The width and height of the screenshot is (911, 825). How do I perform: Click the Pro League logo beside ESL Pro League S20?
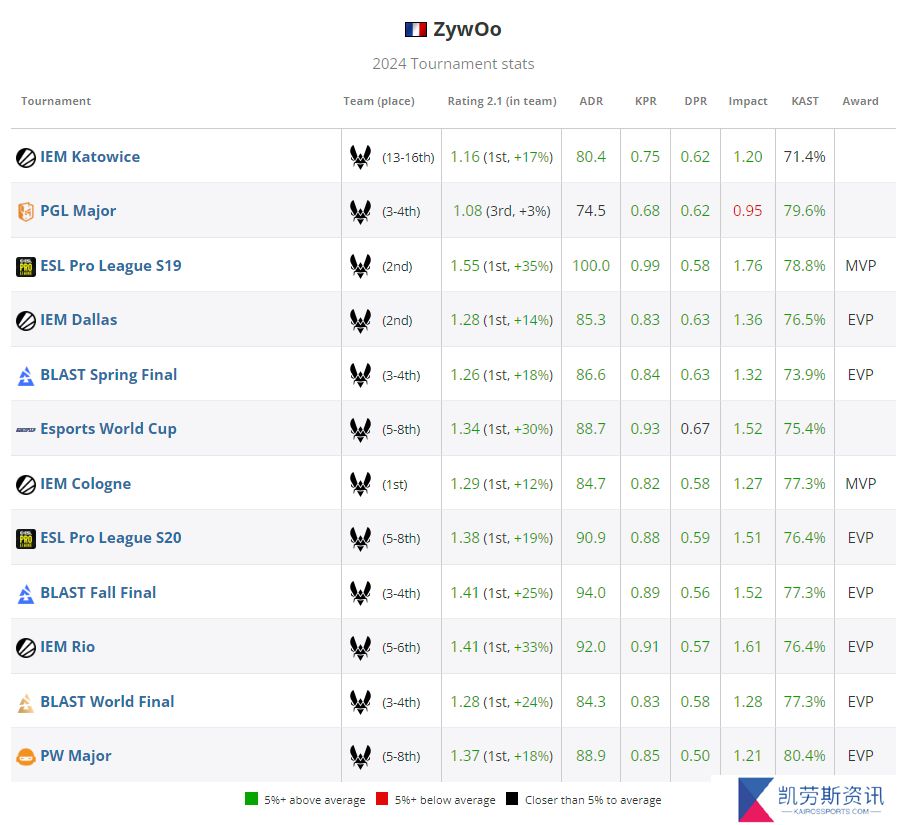tap(26, 539)
